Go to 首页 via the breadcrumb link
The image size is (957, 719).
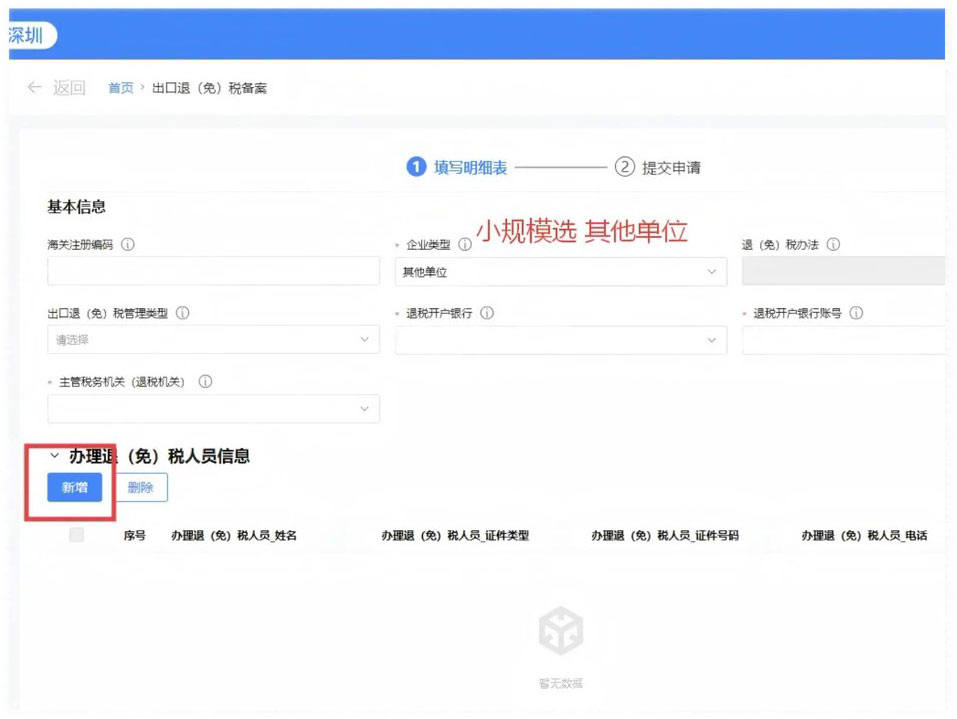120,88
